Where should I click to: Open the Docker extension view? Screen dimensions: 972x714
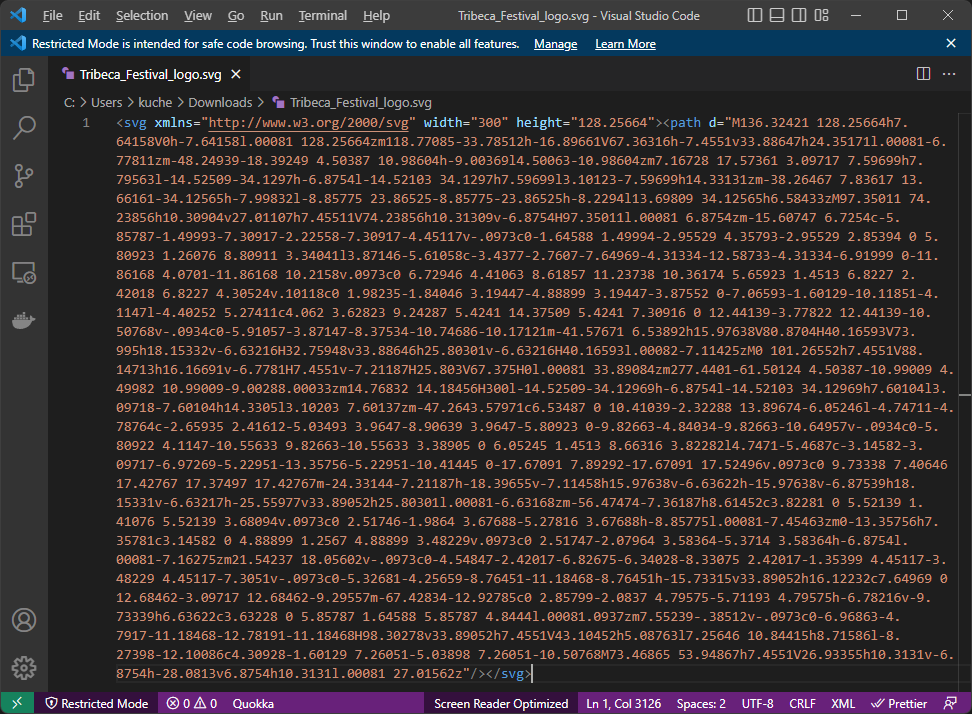coord(24,320)
